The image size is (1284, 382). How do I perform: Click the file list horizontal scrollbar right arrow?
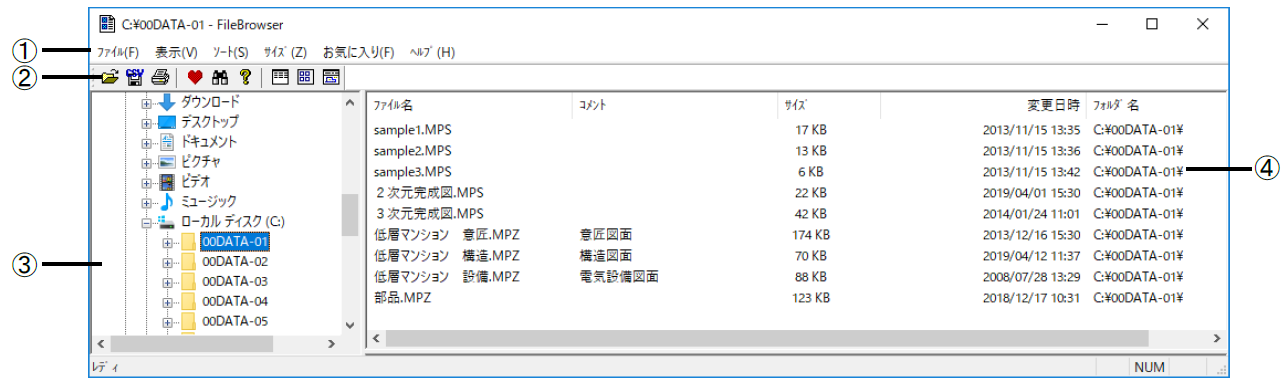coord(1217,339)
